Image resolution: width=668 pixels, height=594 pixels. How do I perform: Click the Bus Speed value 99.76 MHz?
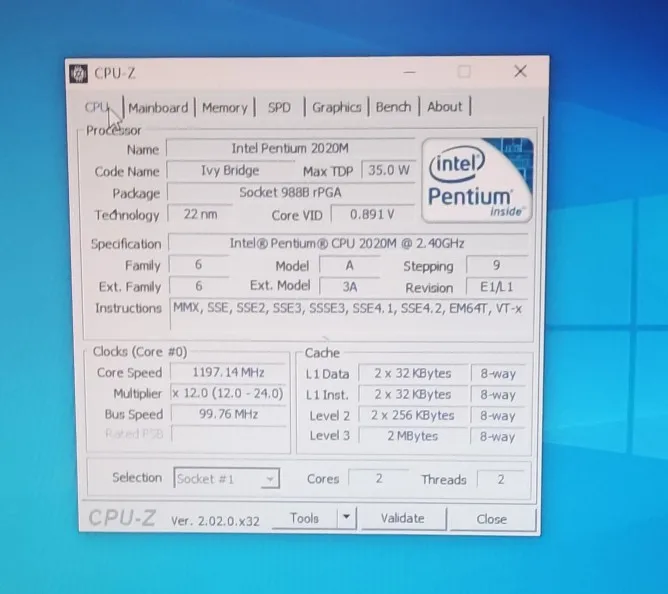[228, 414]
